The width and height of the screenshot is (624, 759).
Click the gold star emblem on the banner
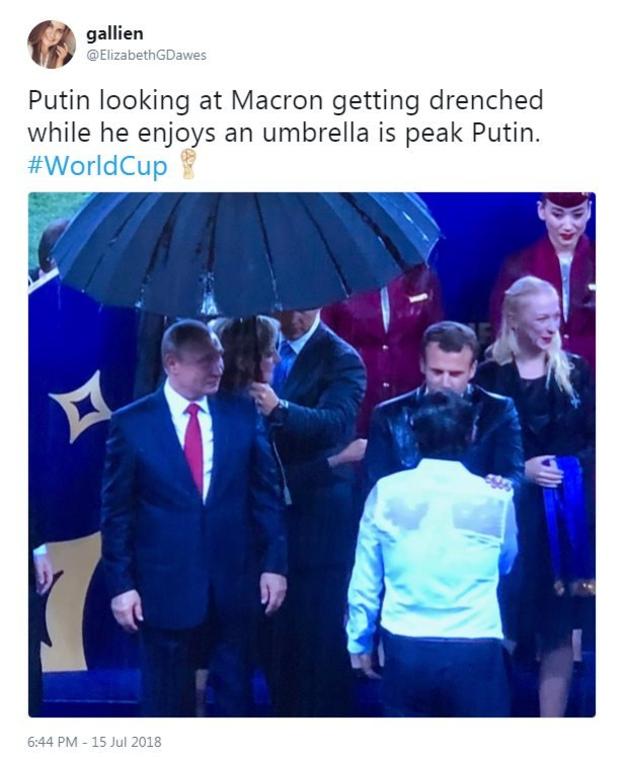point(80,407)
